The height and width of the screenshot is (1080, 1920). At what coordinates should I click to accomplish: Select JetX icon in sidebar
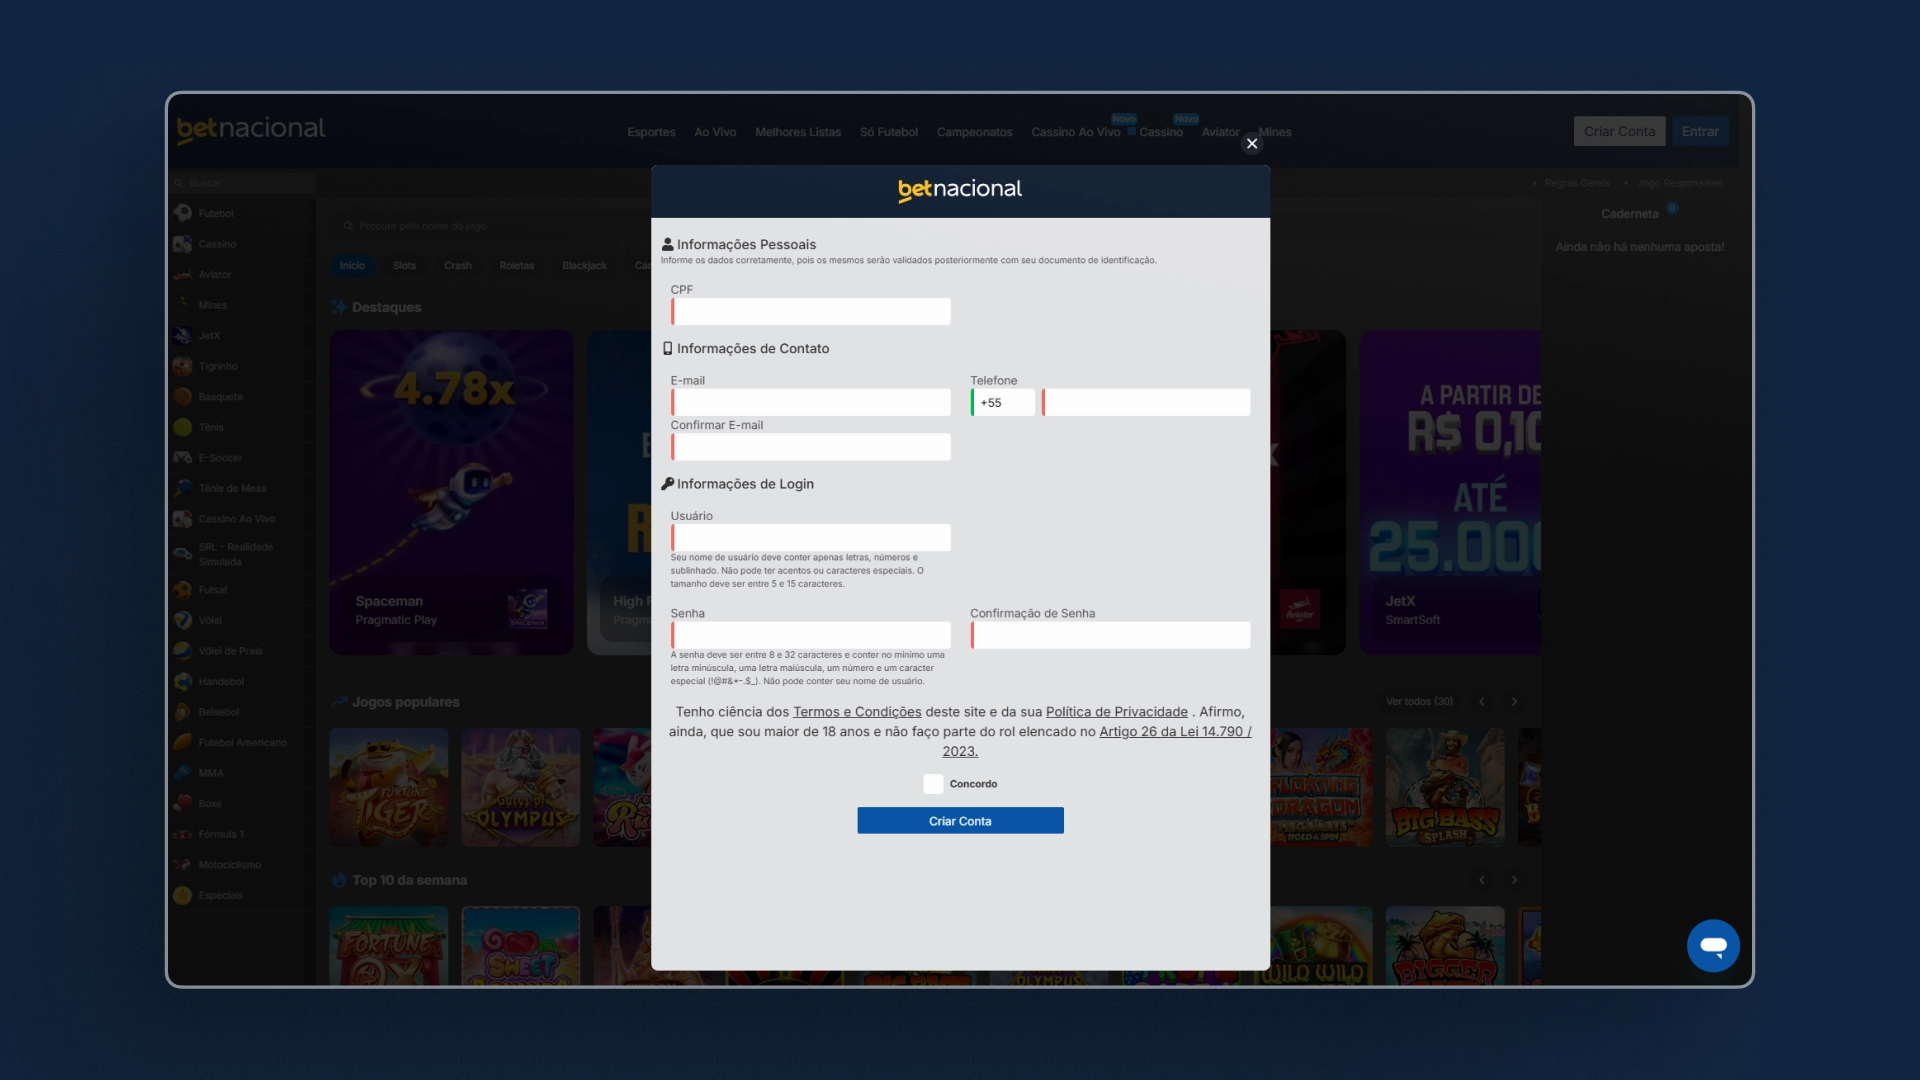tap(182, 335)
